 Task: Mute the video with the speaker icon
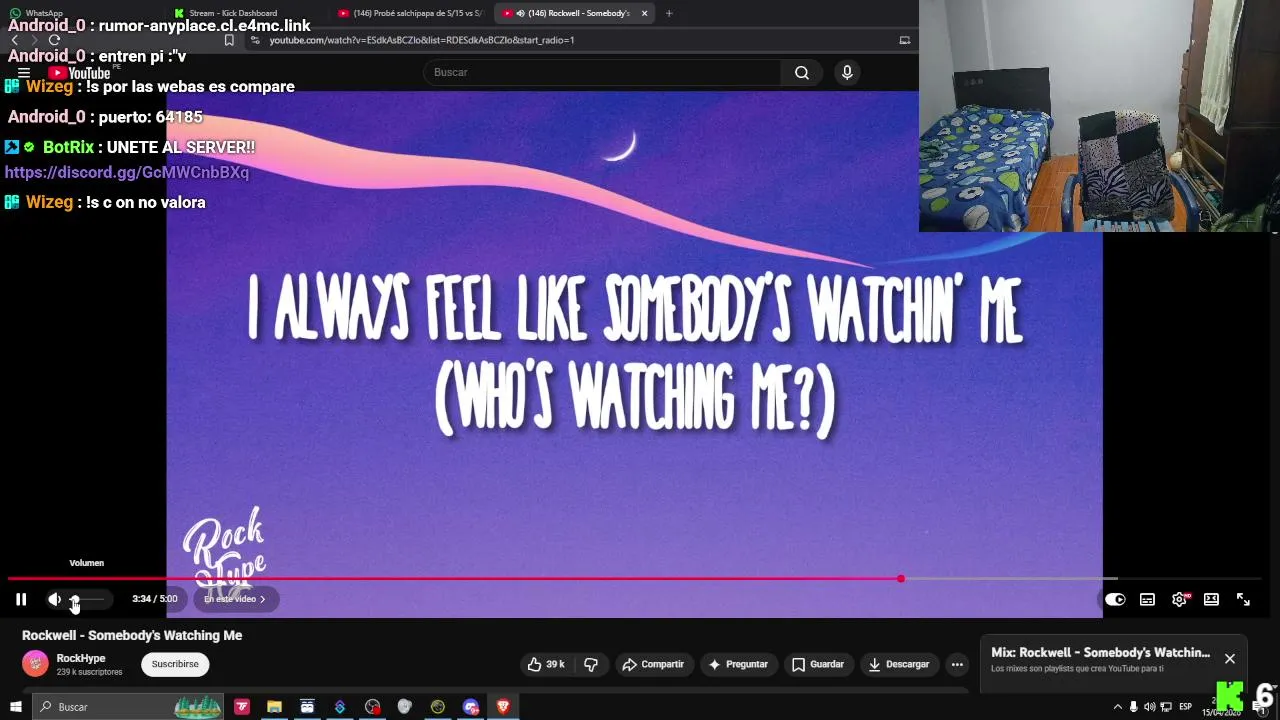click(54, 599)
